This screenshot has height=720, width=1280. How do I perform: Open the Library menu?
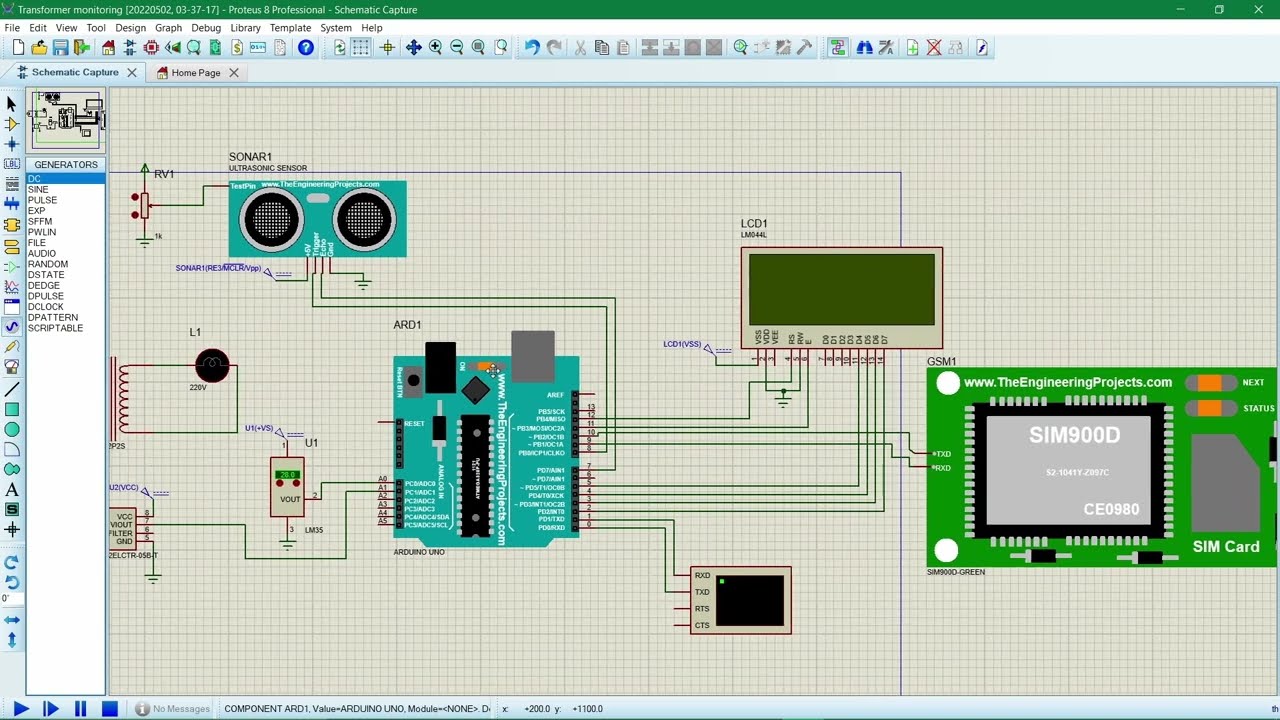[x=245, y=28]
